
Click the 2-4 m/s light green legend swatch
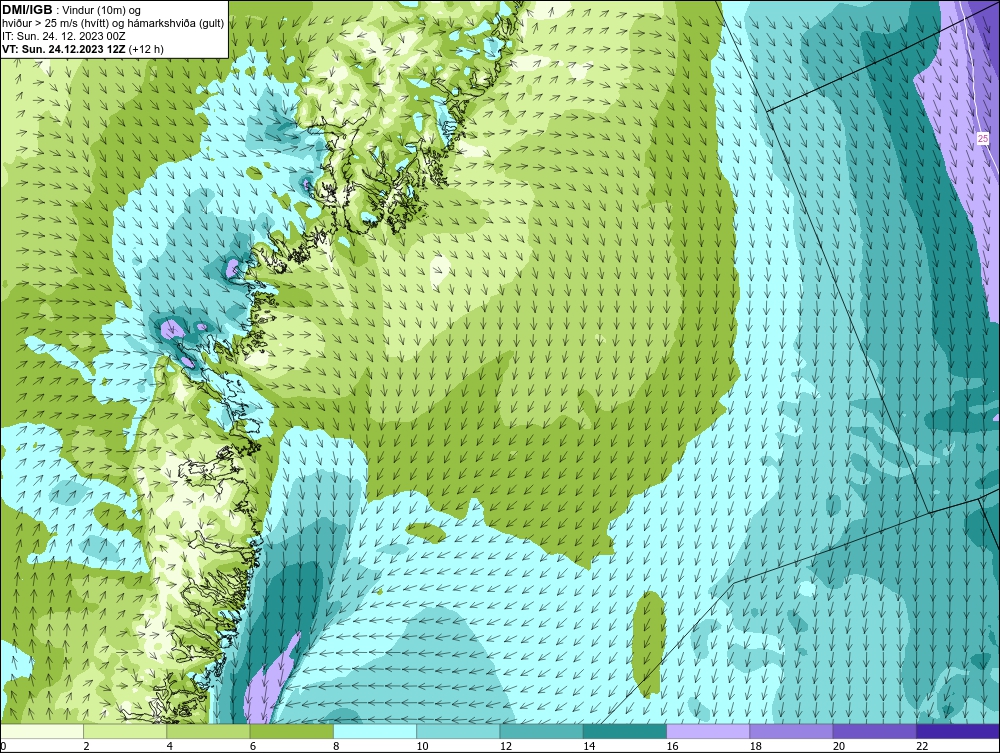click(125, 731)
